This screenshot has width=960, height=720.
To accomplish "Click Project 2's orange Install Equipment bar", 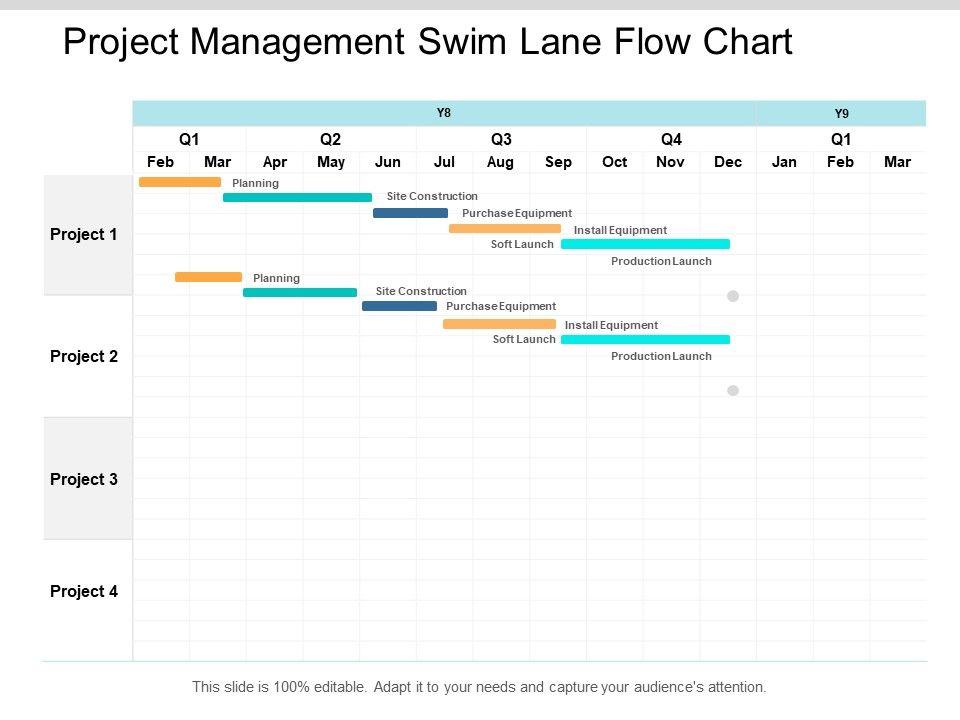I will [x=499, y=324].
